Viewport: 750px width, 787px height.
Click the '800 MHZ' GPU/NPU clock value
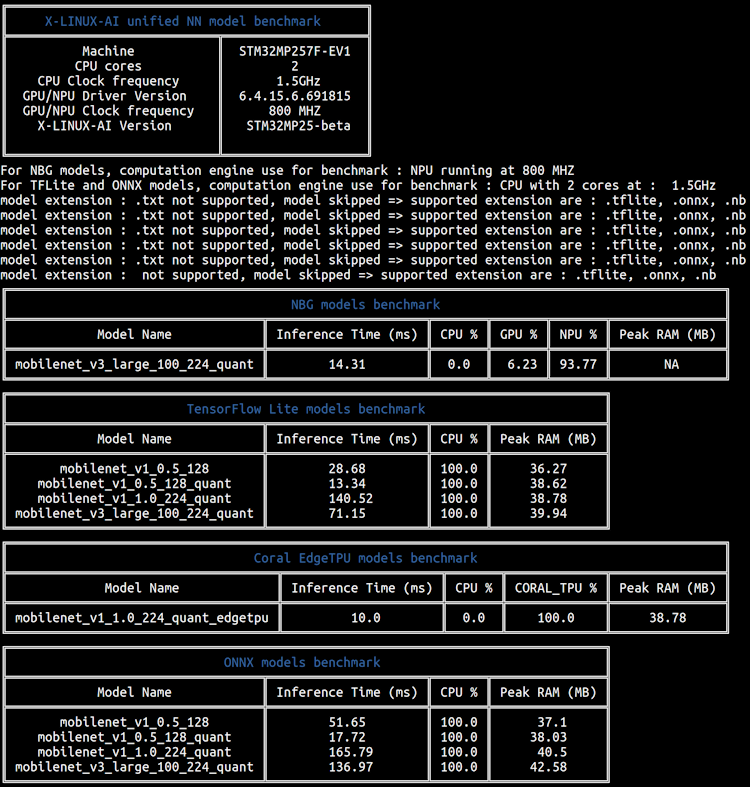pyautogui.click(x=295, y=111)
